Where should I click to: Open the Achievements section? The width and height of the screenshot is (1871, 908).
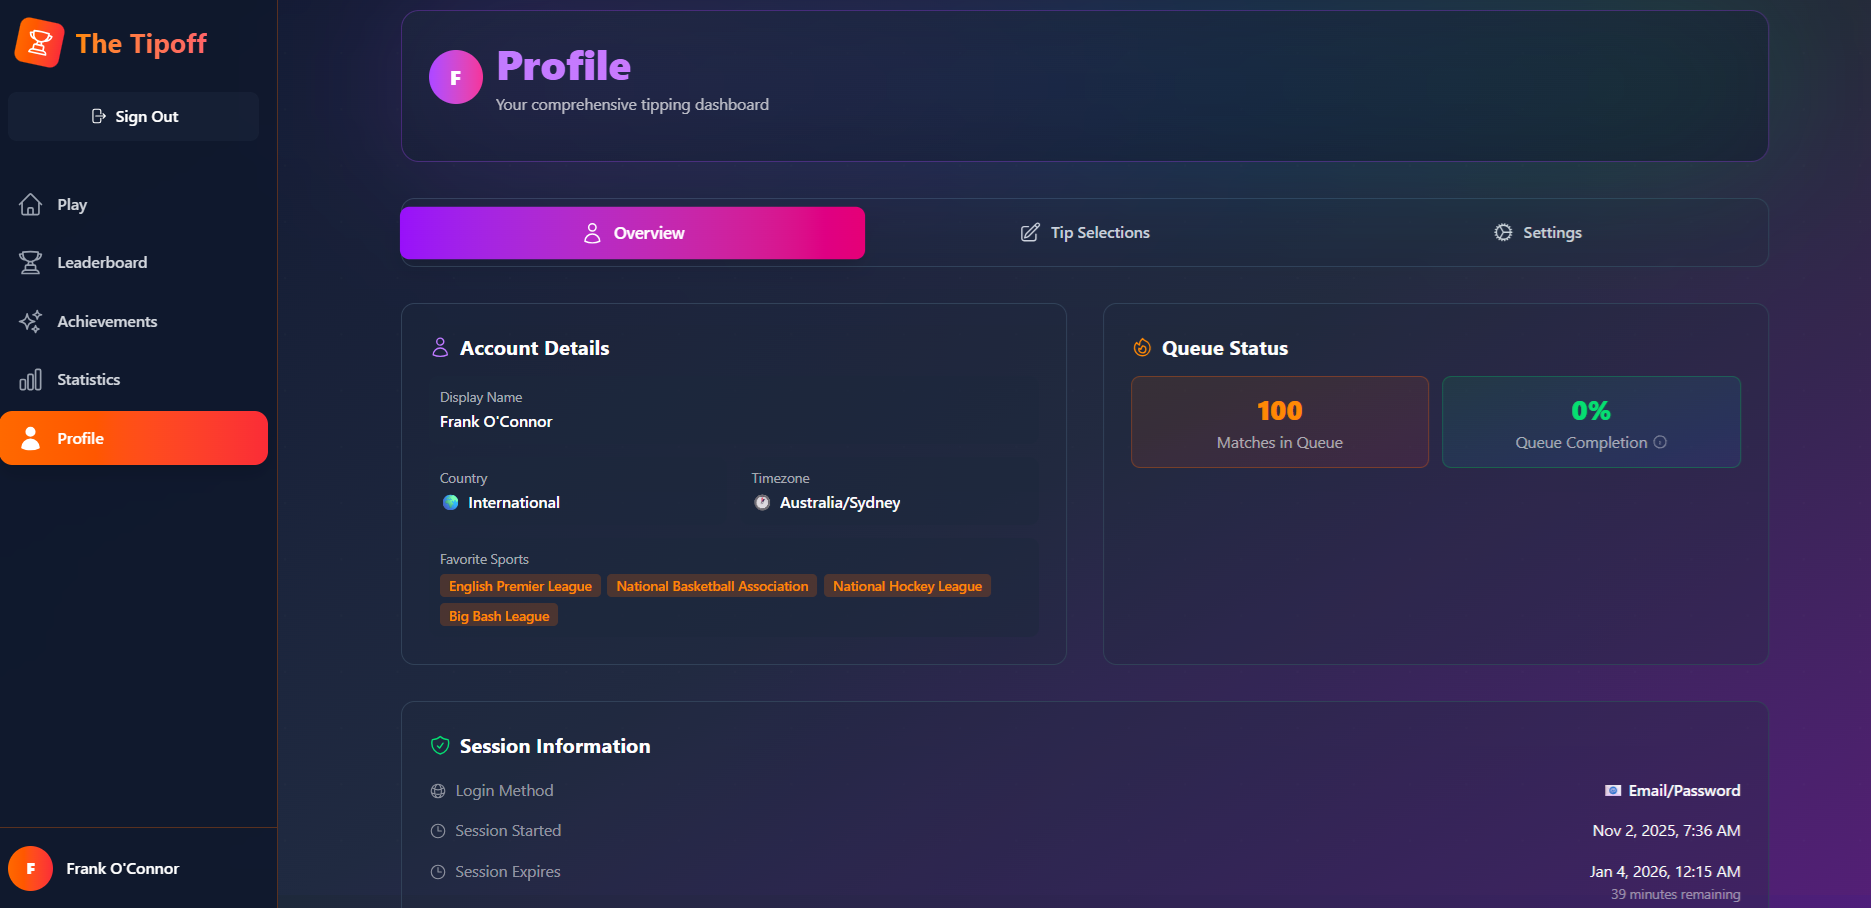[x=106, y=322]
